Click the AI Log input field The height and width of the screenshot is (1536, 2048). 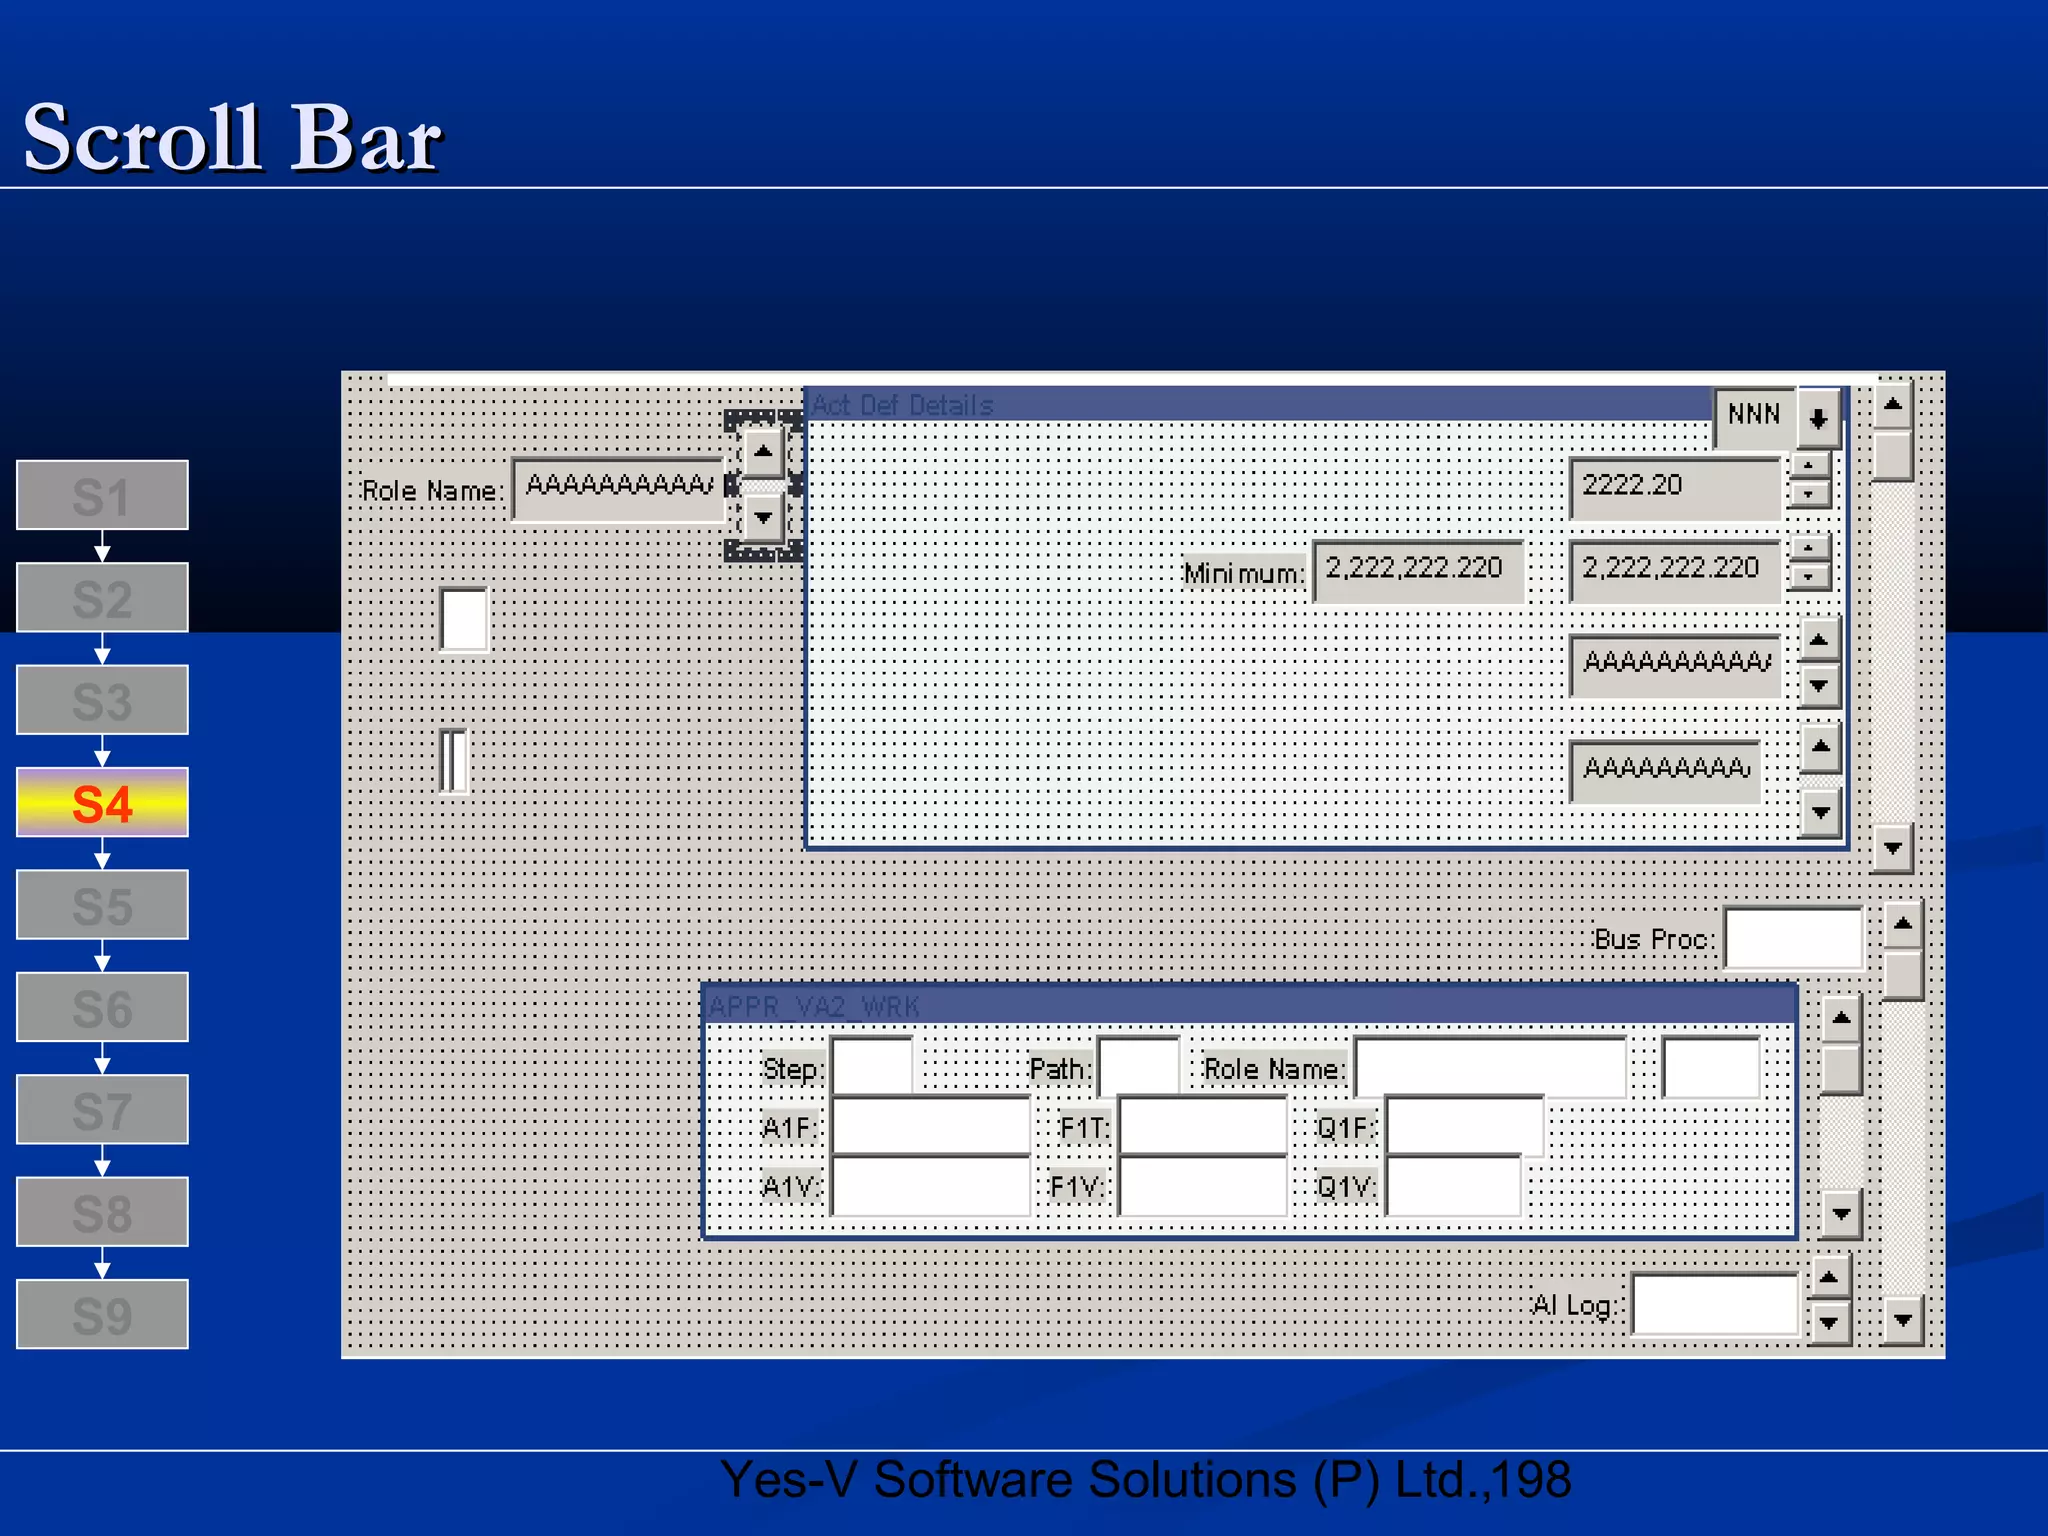[1715, 1303]
